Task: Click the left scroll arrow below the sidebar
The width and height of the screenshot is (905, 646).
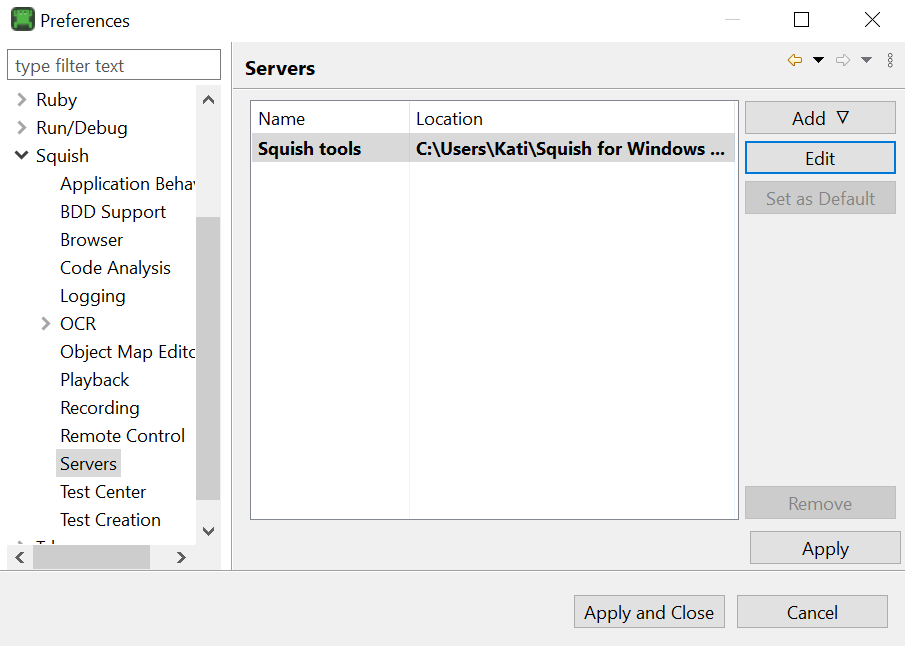Action: tap(18, 557)
